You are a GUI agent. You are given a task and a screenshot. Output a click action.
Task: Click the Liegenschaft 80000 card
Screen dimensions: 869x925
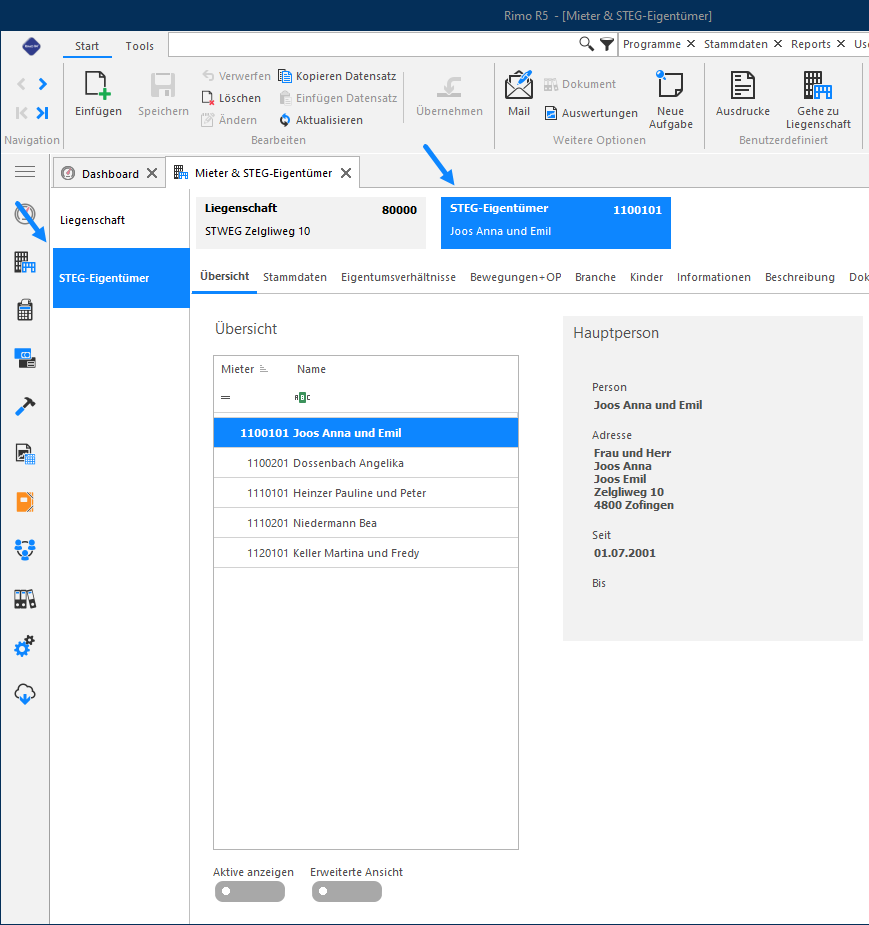tap(311, 223)
